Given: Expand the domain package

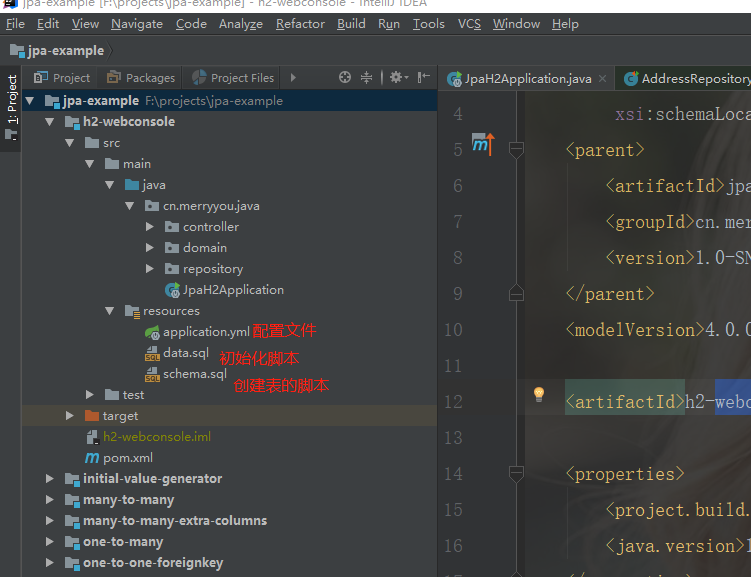Looking at the screenshot, I should pos(149,248).
